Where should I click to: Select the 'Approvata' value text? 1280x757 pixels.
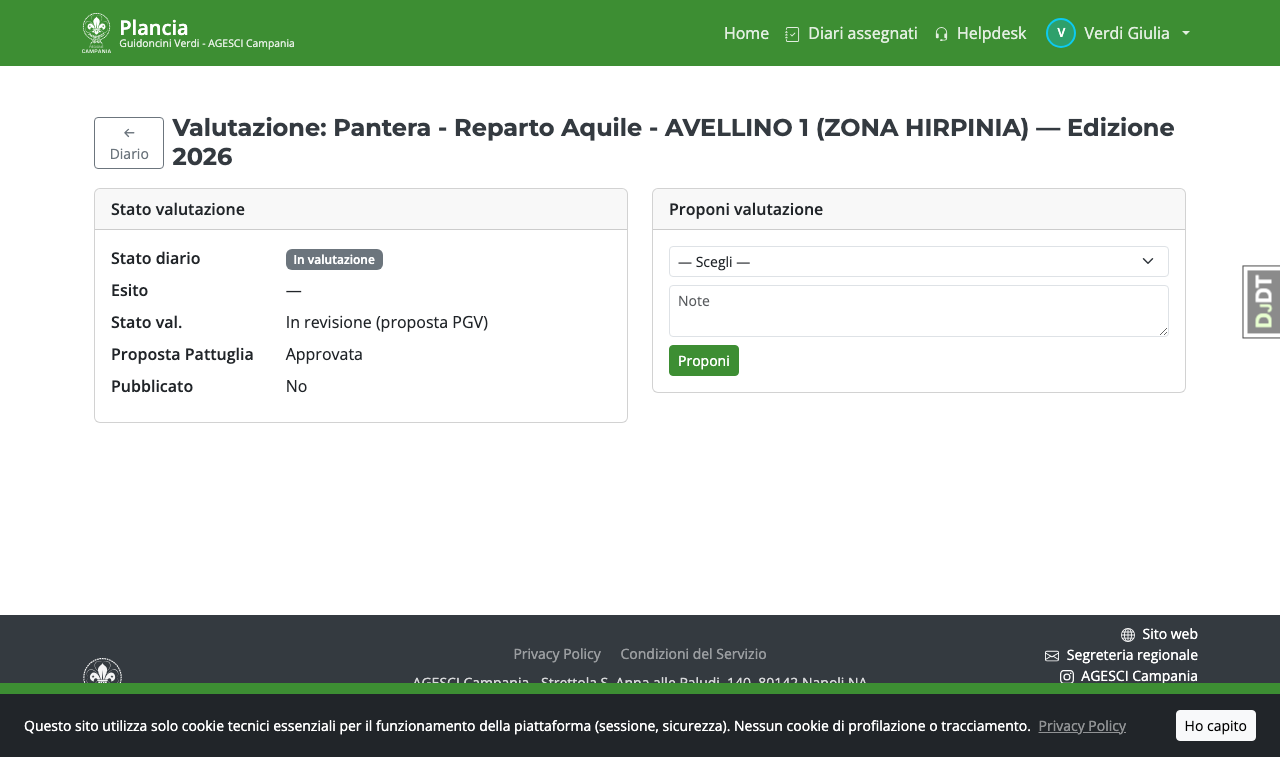point(324,354)
